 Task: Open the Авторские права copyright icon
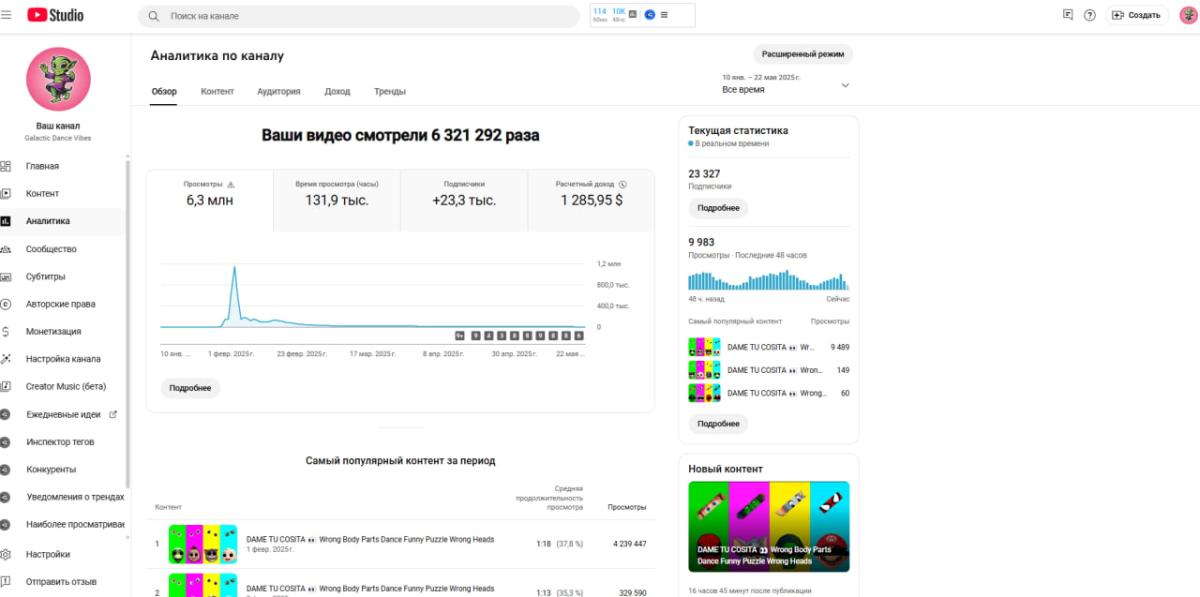click(5, 304)
